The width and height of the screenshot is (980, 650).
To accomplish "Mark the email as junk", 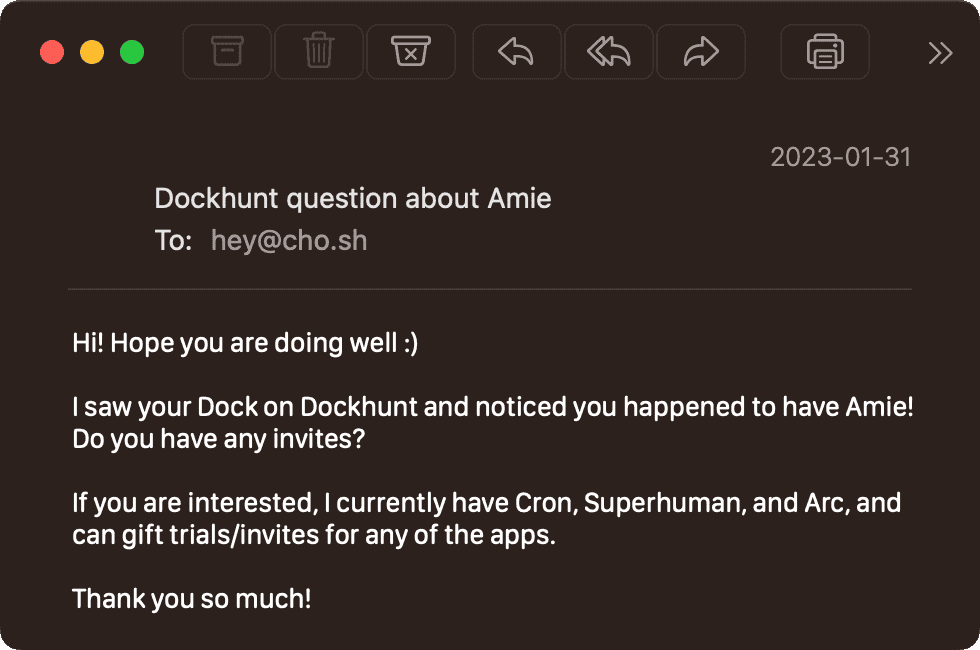I will [410, 51].
